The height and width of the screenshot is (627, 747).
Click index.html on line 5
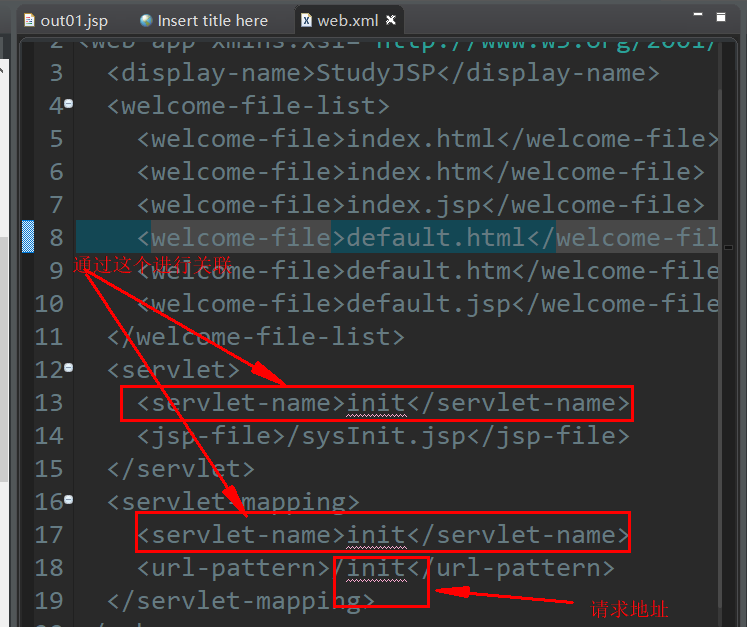pyautogui.click(x=421, y=139)
